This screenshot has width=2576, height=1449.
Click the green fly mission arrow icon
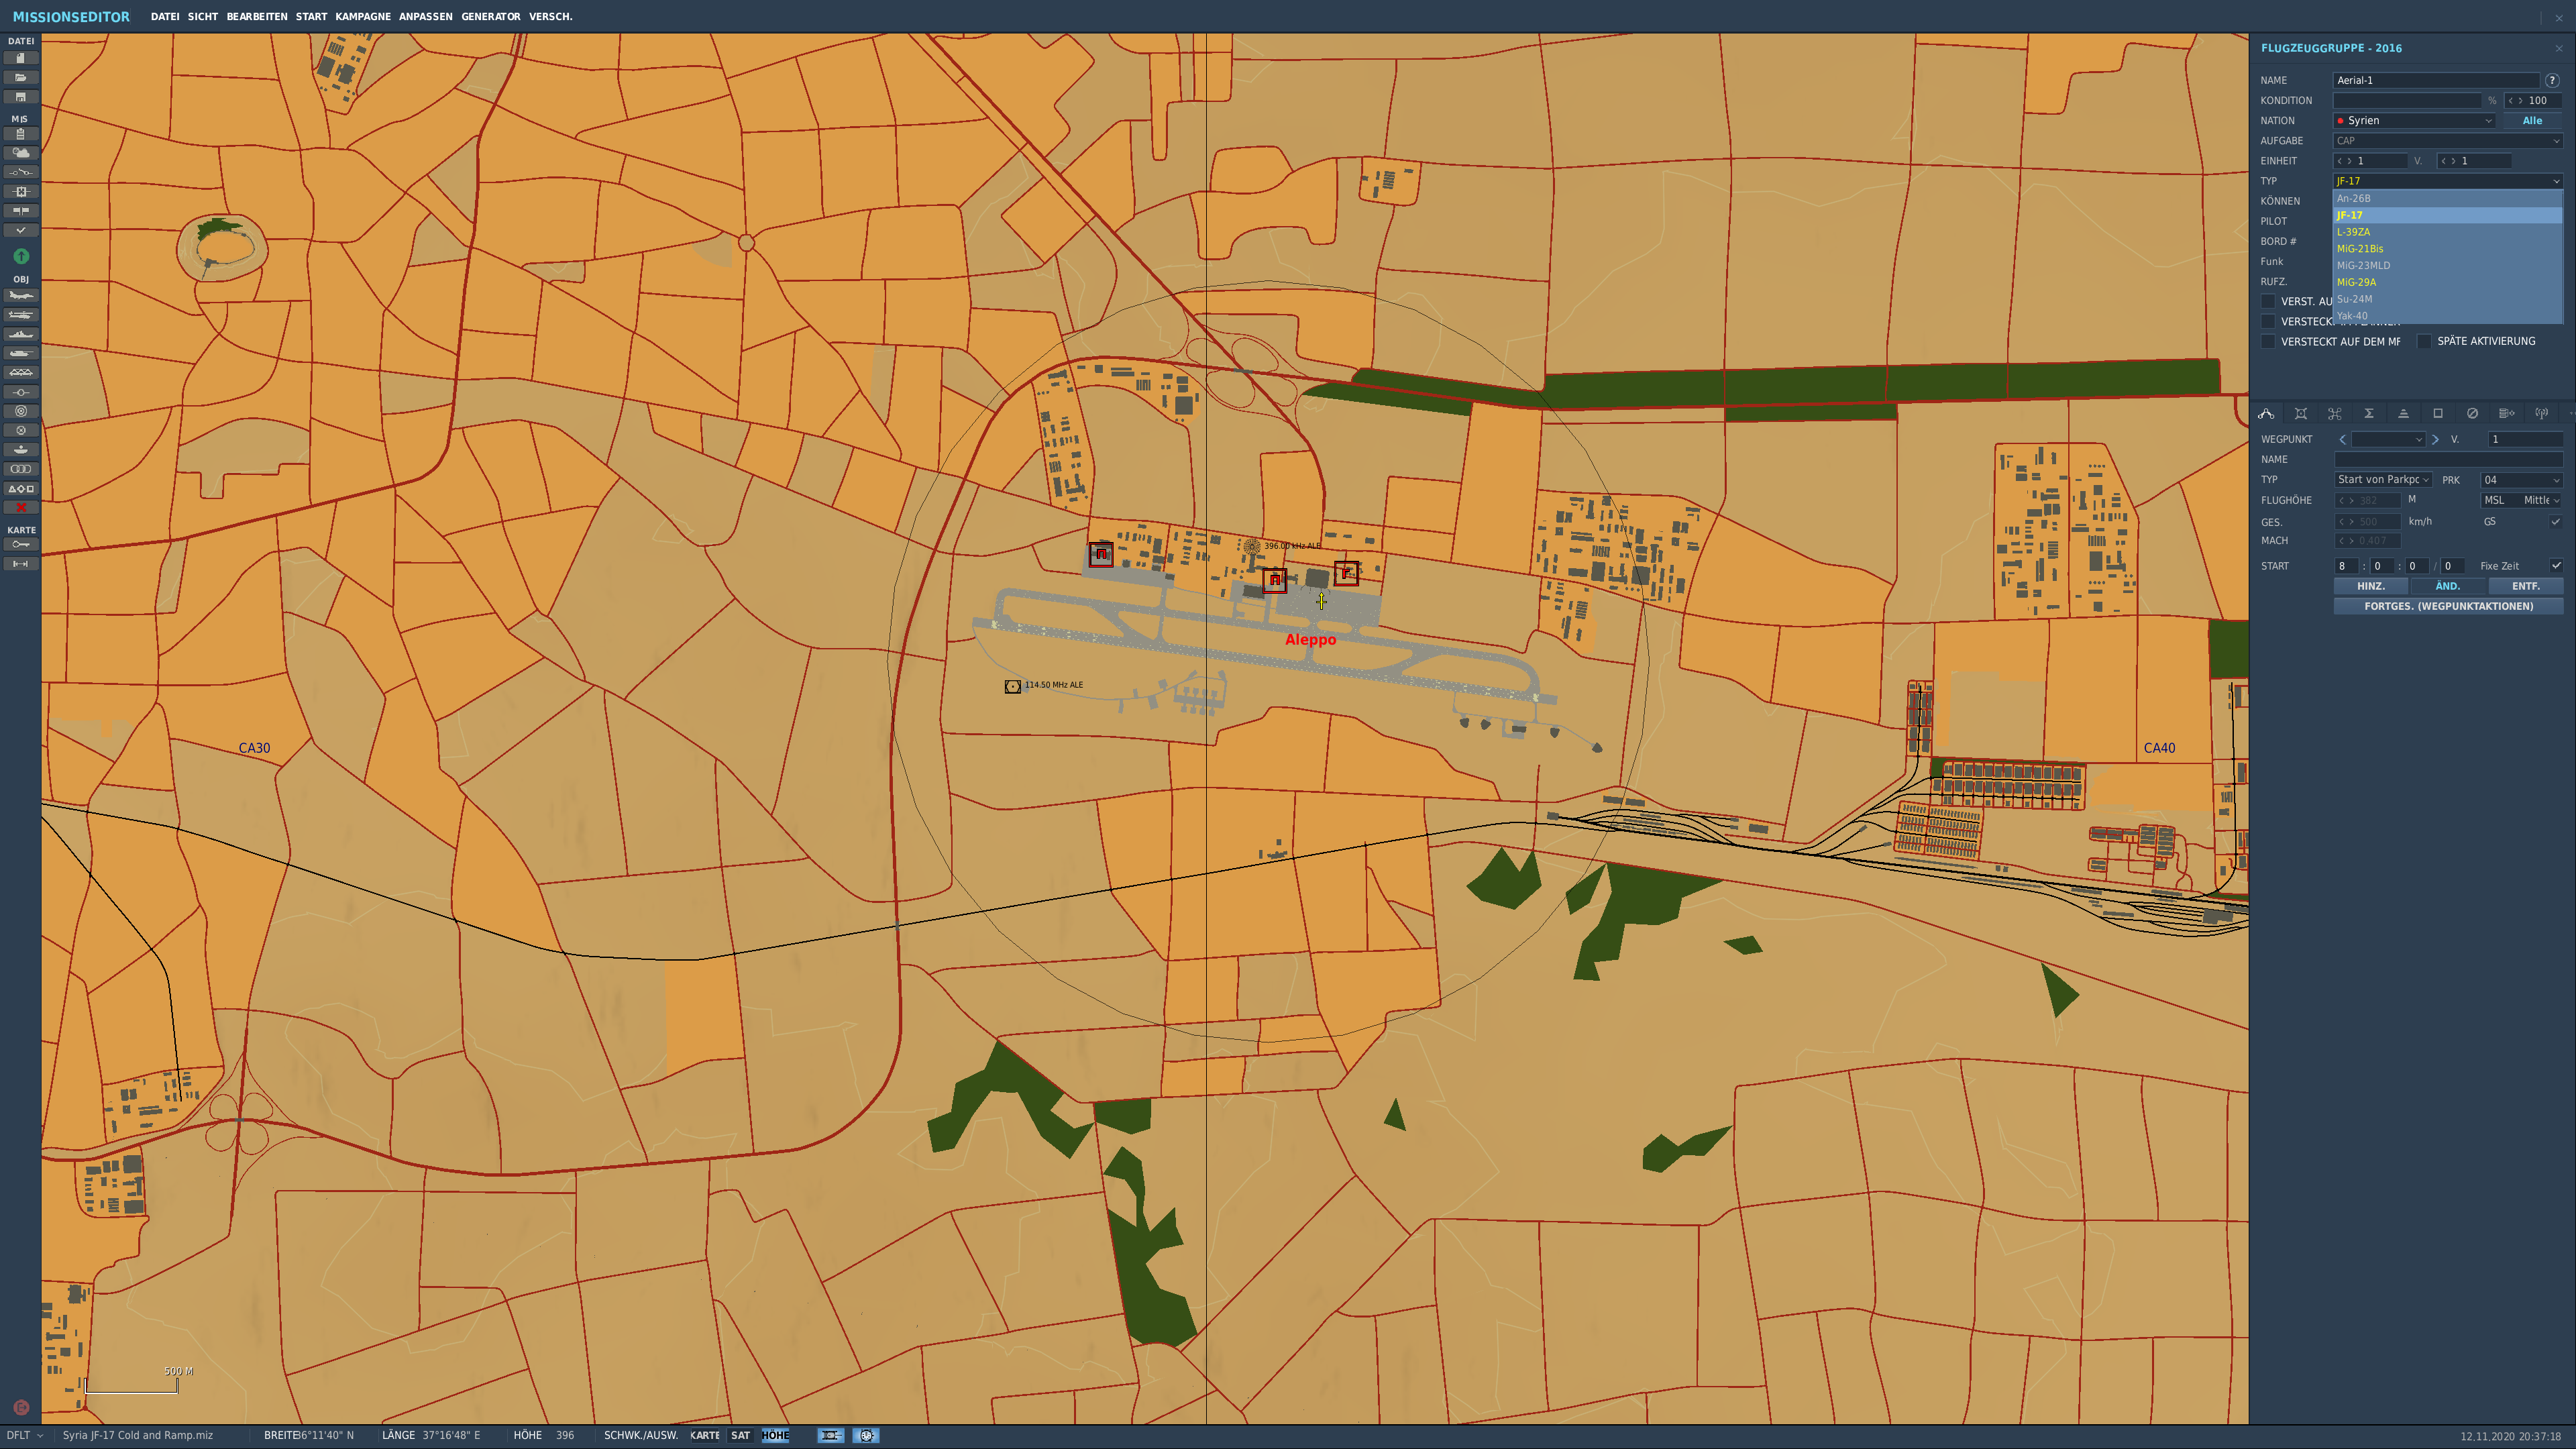[20, 256]
